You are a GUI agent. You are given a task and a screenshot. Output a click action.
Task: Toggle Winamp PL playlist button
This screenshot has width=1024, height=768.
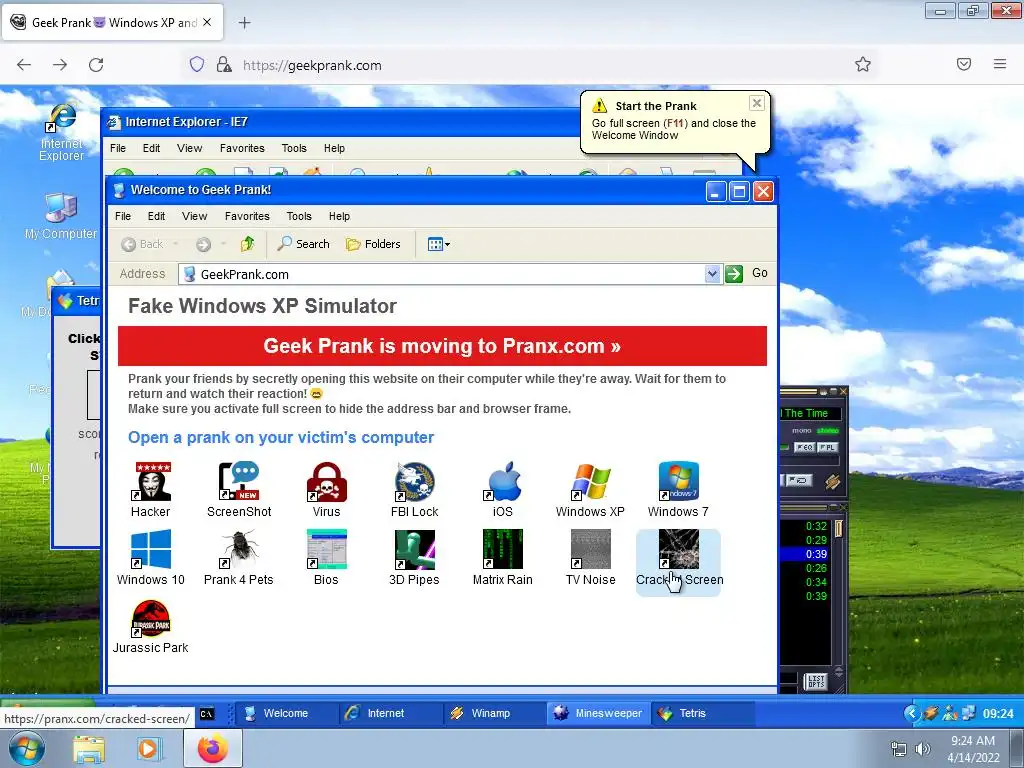pos(827,447)
